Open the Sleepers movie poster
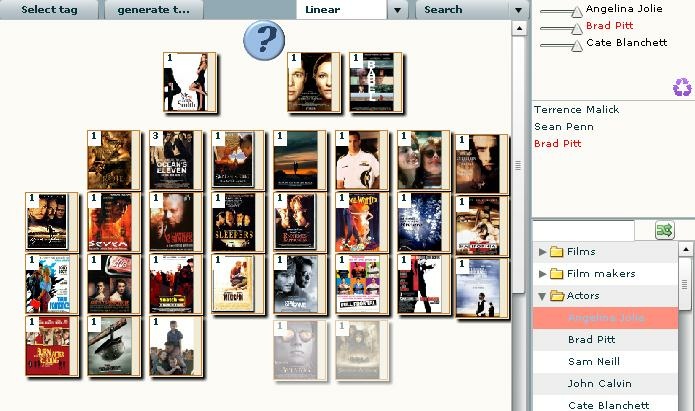This screenshot has height=411, width=695. point(238,222)
